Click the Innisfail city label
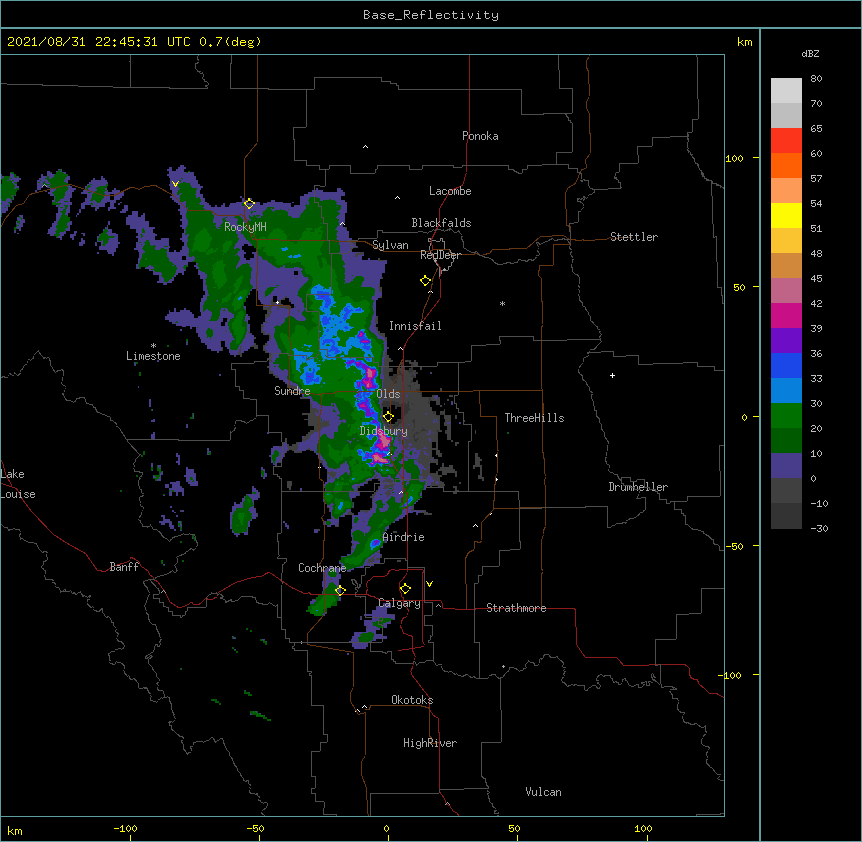The width and height of the screenshot is (862, 842). tap(415, 326)
